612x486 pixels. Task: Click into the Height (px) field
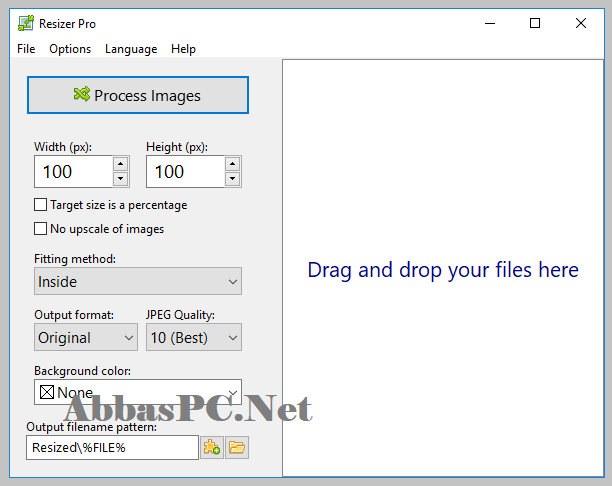(185, 172)
